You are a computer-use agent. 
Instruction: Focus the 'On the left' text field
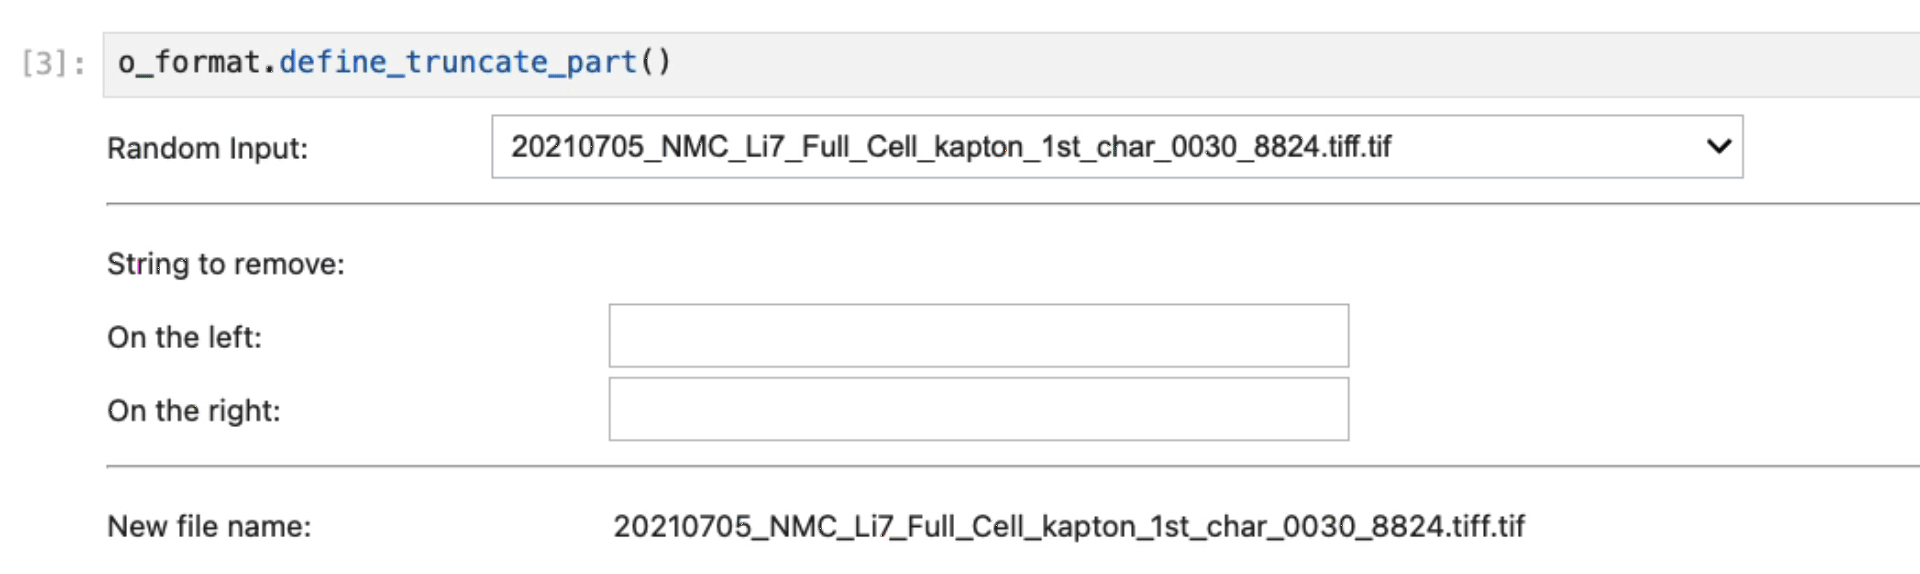pos(978,336)
